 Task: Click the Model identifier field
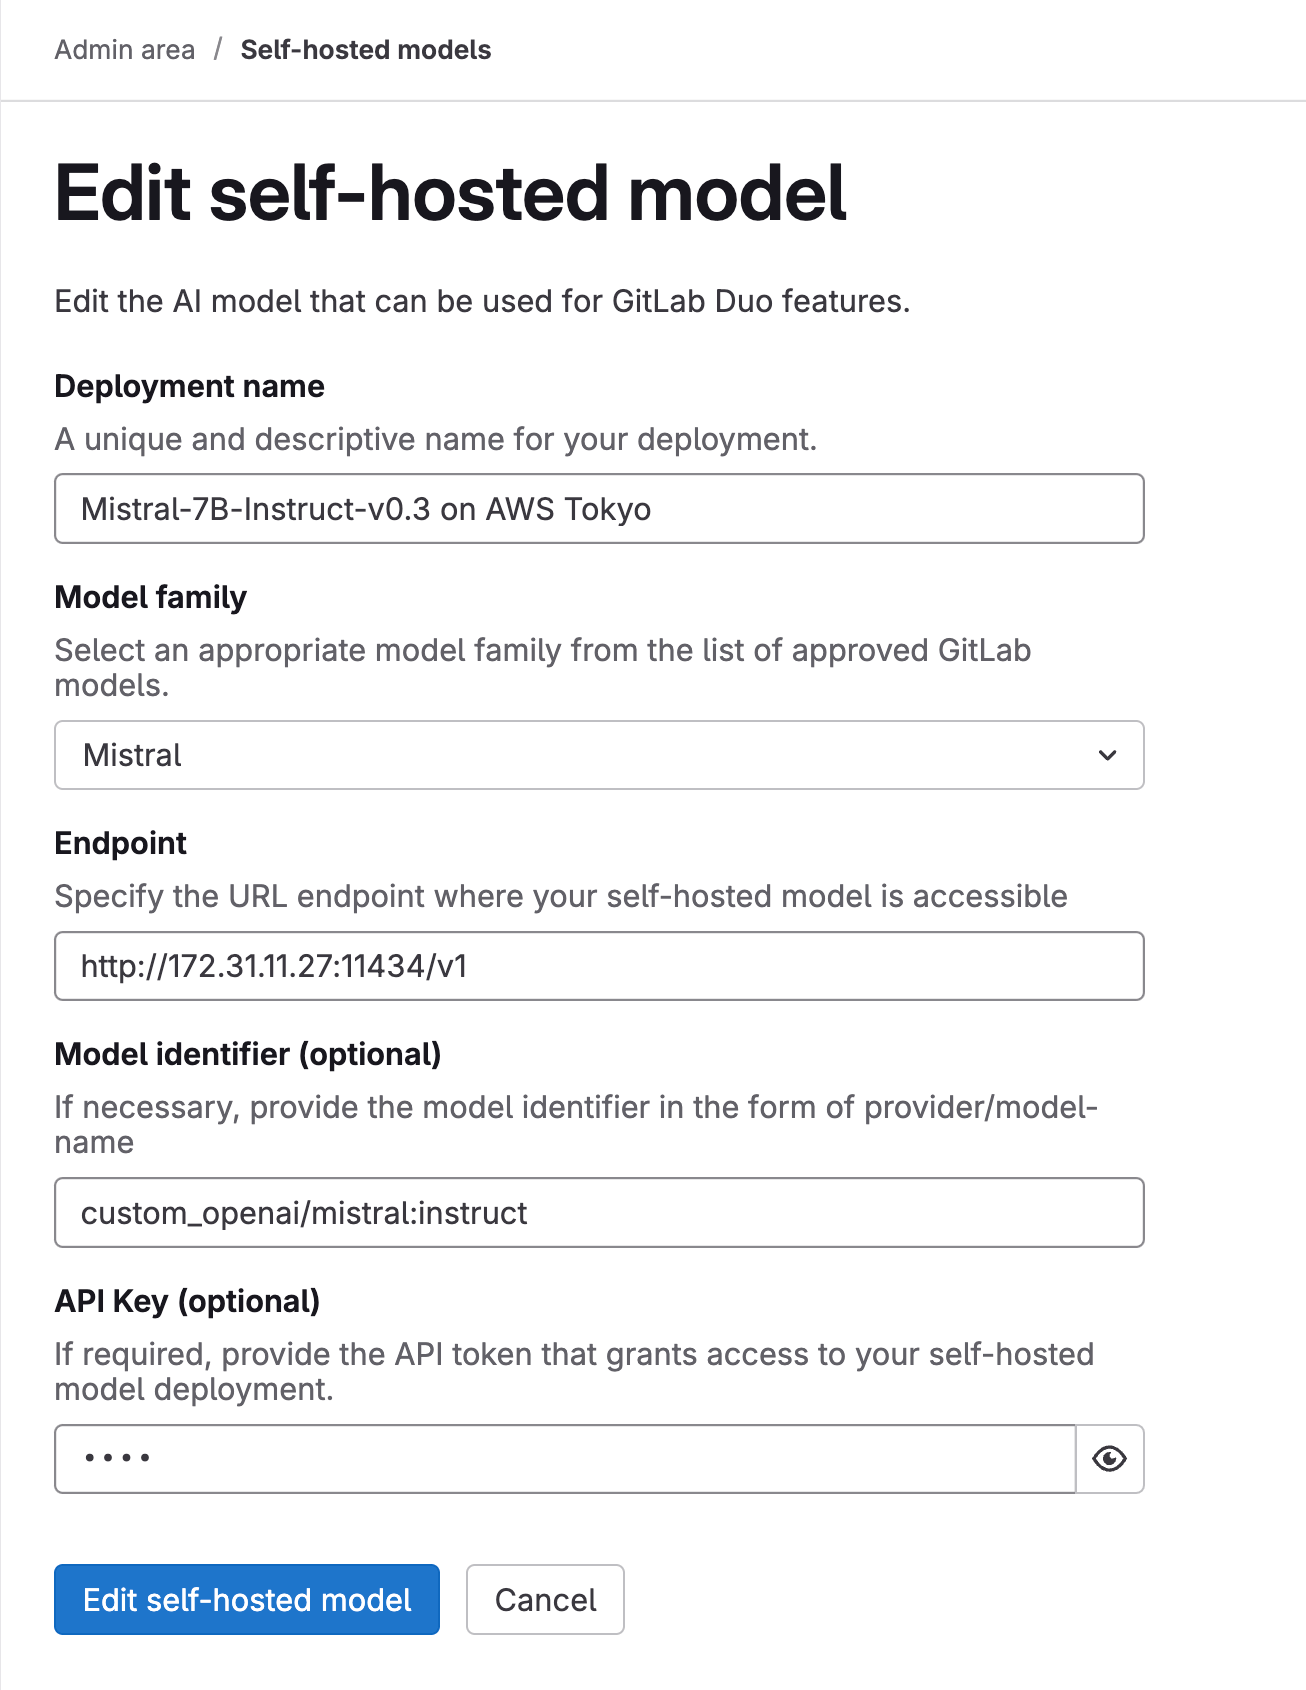pos(598,1213)
